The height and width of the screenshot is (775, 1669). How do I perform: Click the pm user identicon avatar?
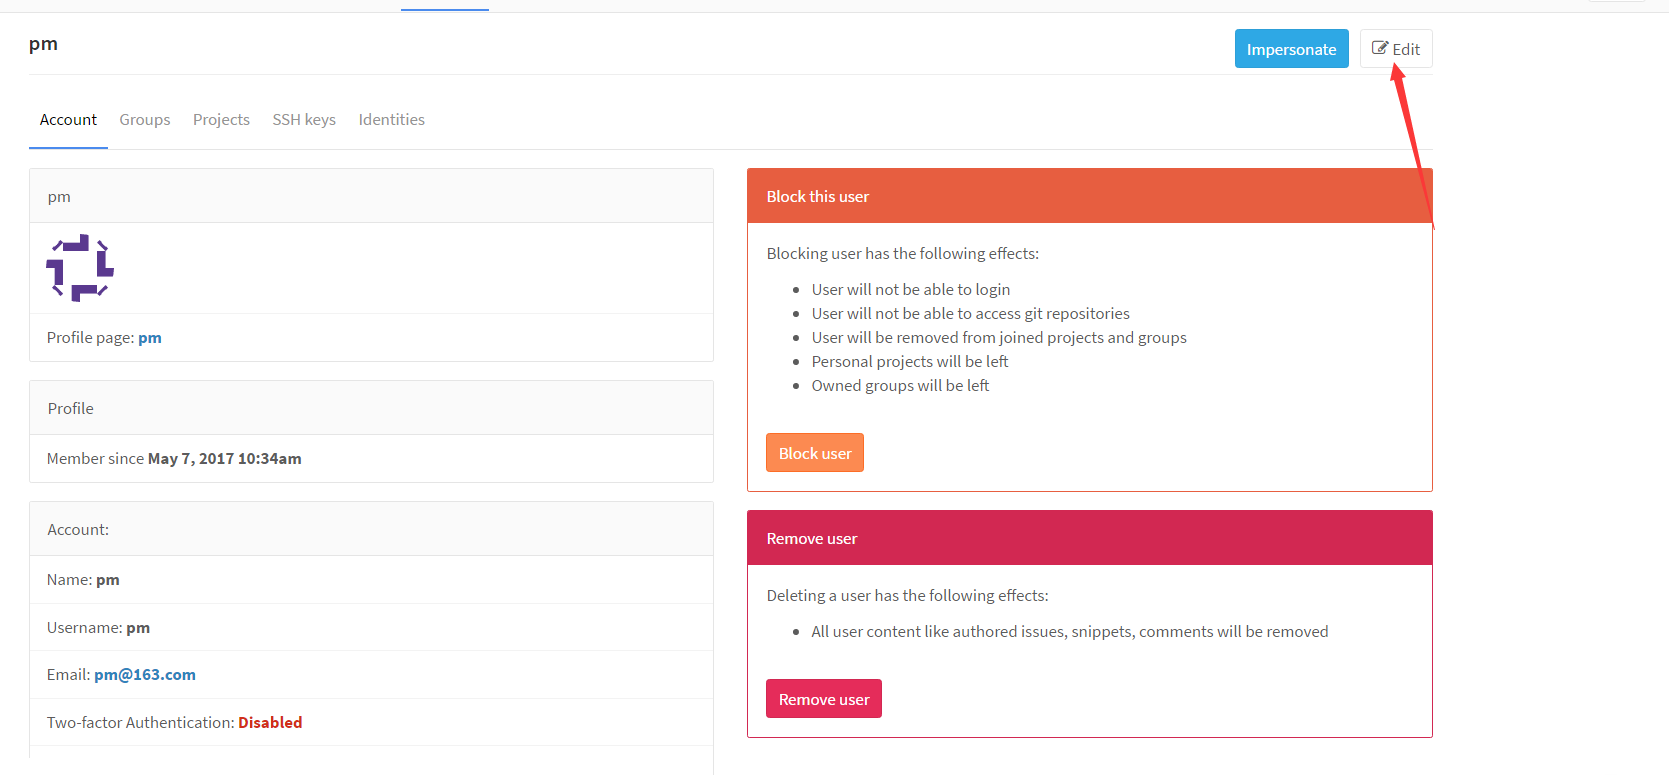click(80, 268)
